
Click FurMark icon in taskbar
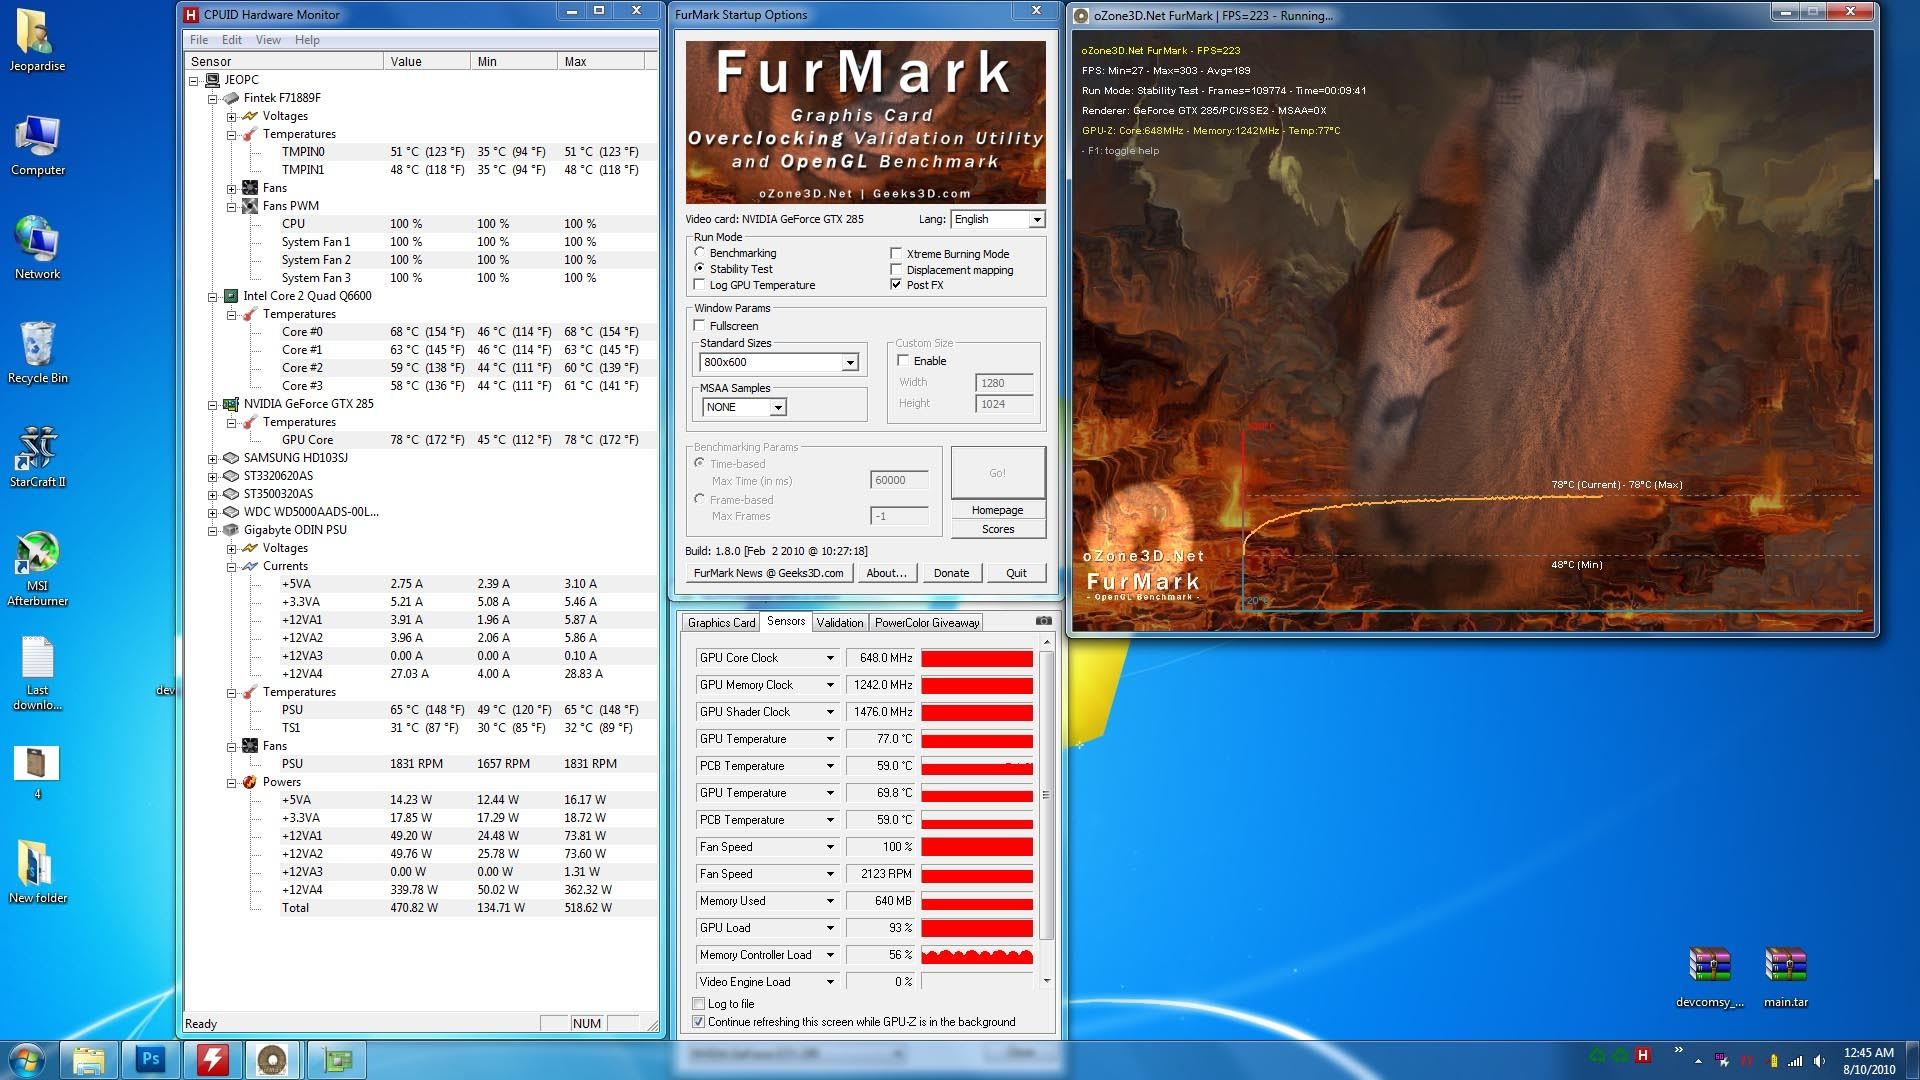point(273,1059)
